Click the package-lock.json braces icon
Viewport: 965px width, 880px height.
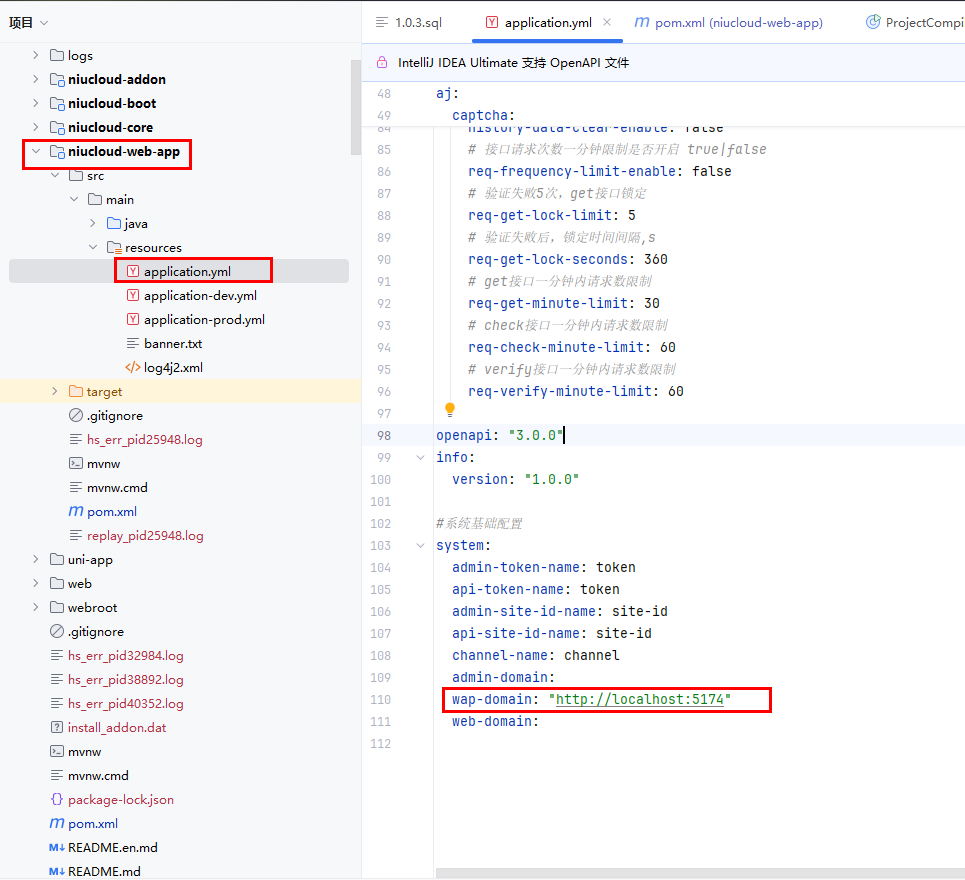pos(57,800)
